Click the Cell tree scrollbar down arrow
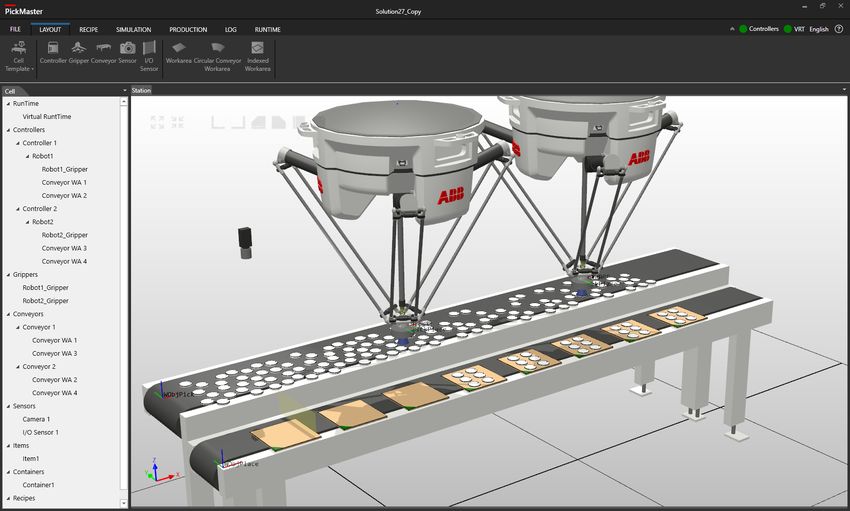Viewport: 850px width, 511px height. click(x=124, y=503)
